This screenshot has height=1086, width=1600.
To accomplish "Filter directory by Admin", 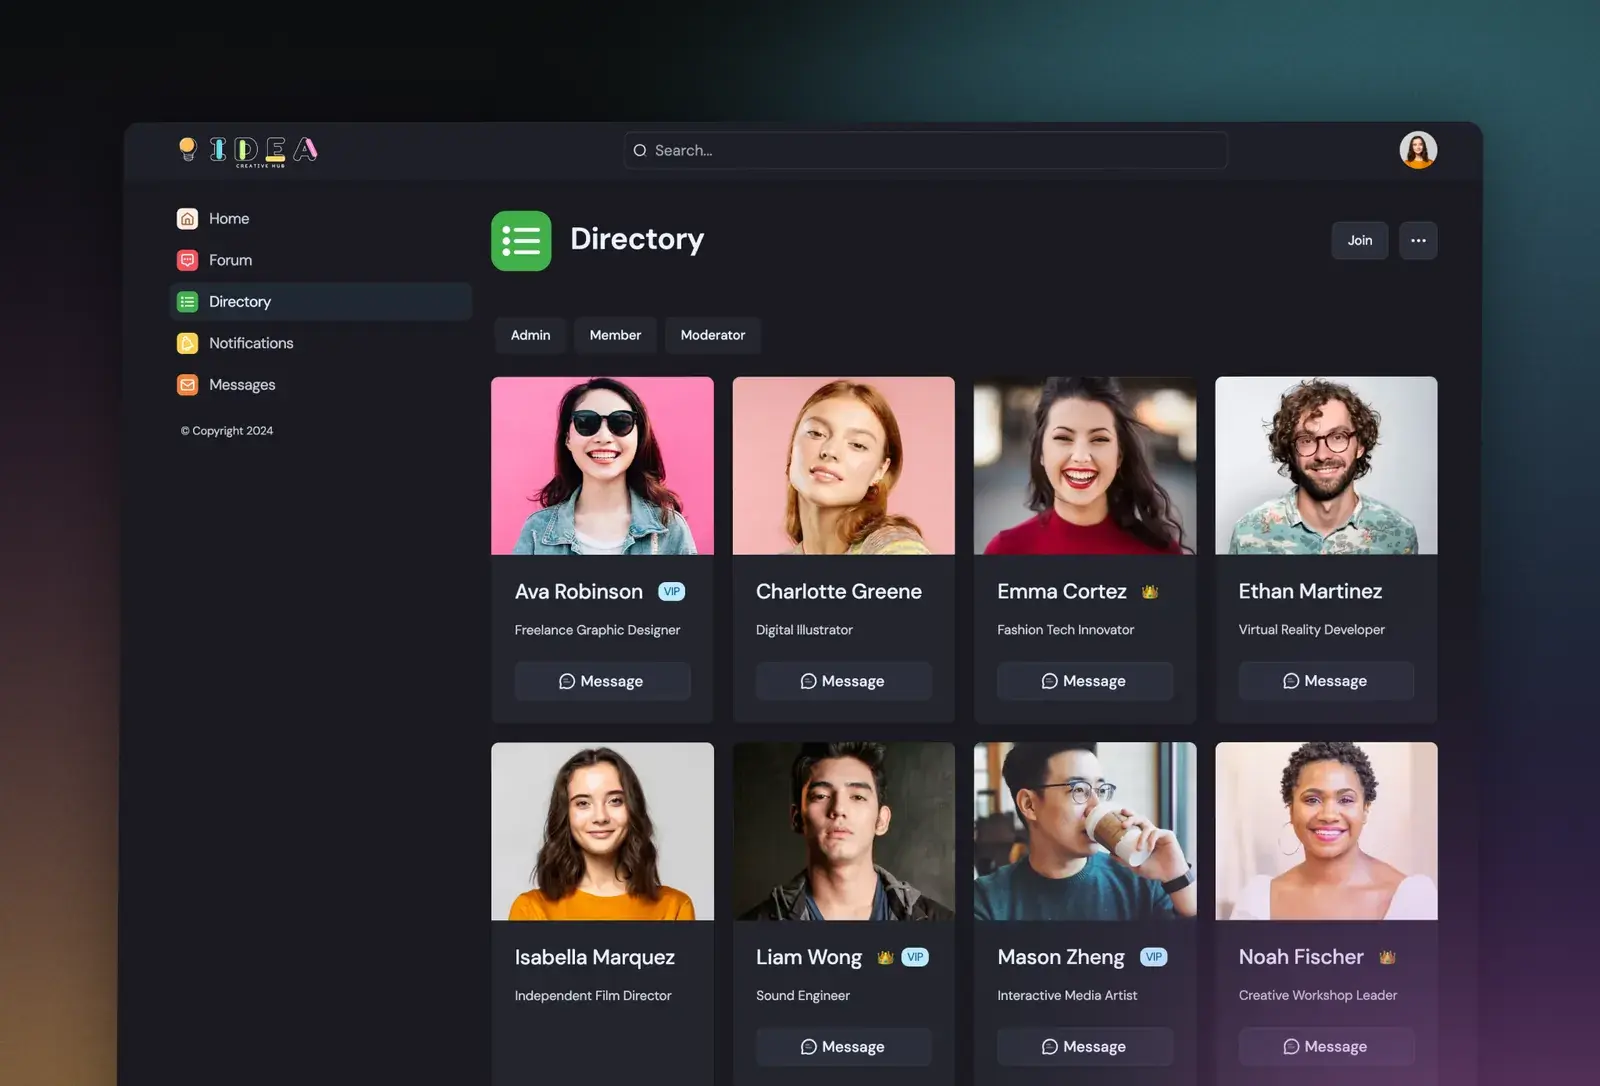I will [530, 335].
